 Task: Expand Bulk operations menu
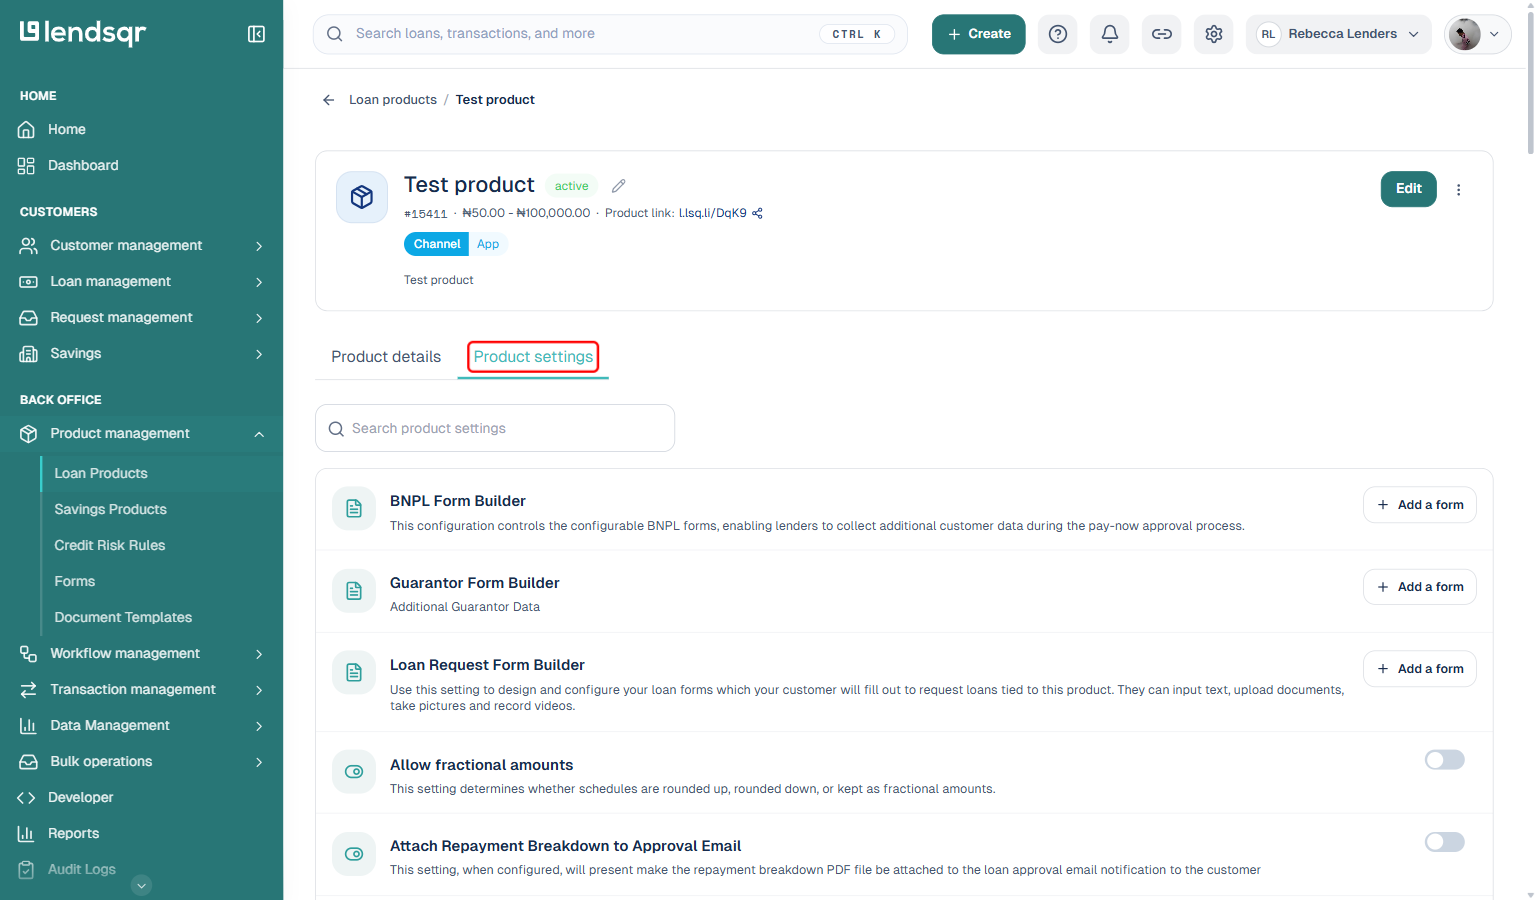coord(141,762)
